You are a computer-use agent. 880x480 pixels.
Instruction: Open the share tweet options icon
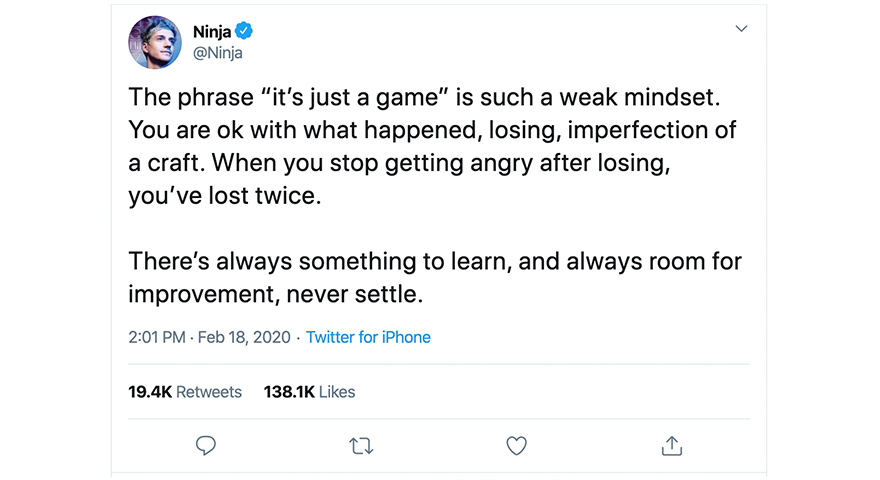[672, 445]
